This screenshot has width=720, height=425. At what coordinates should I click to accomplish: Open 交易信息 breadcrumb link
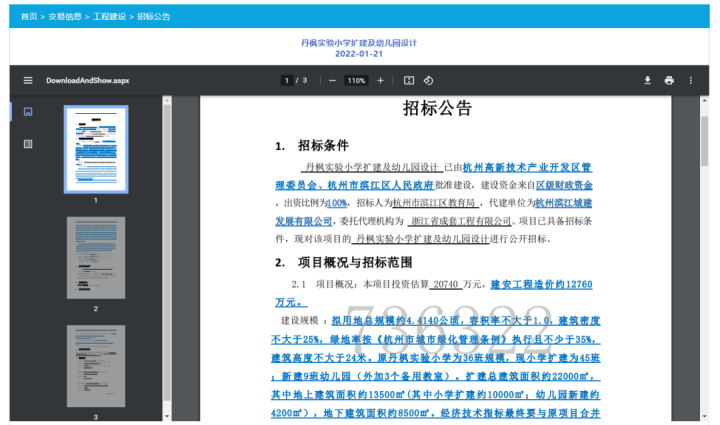tap(65, 17)
